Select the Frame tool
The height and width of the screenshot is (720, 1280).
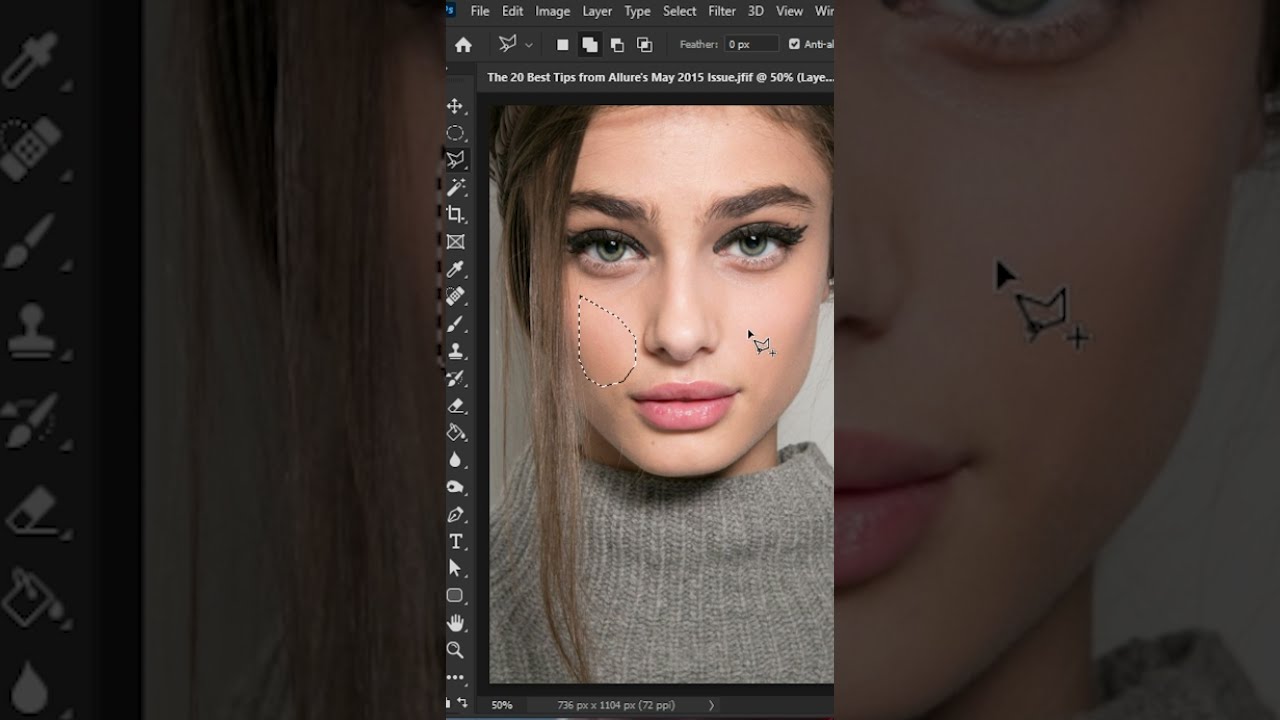pos(455,241)
